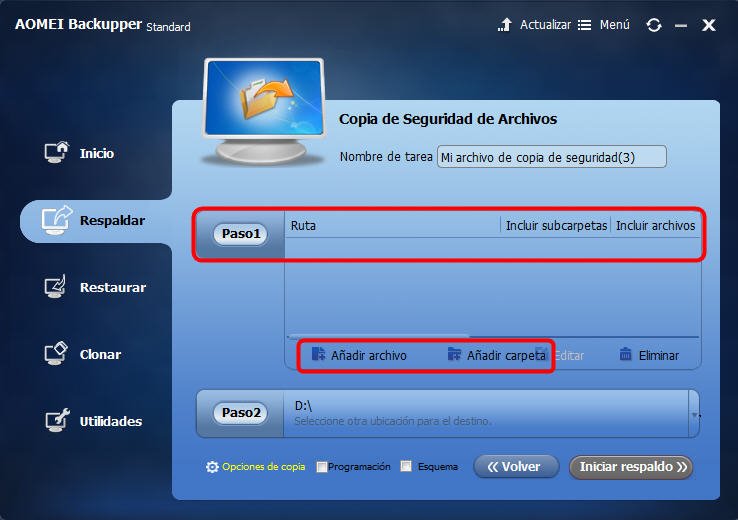
Task: Select the Respaldar backup sidebar icon
Action: point(56,220)
